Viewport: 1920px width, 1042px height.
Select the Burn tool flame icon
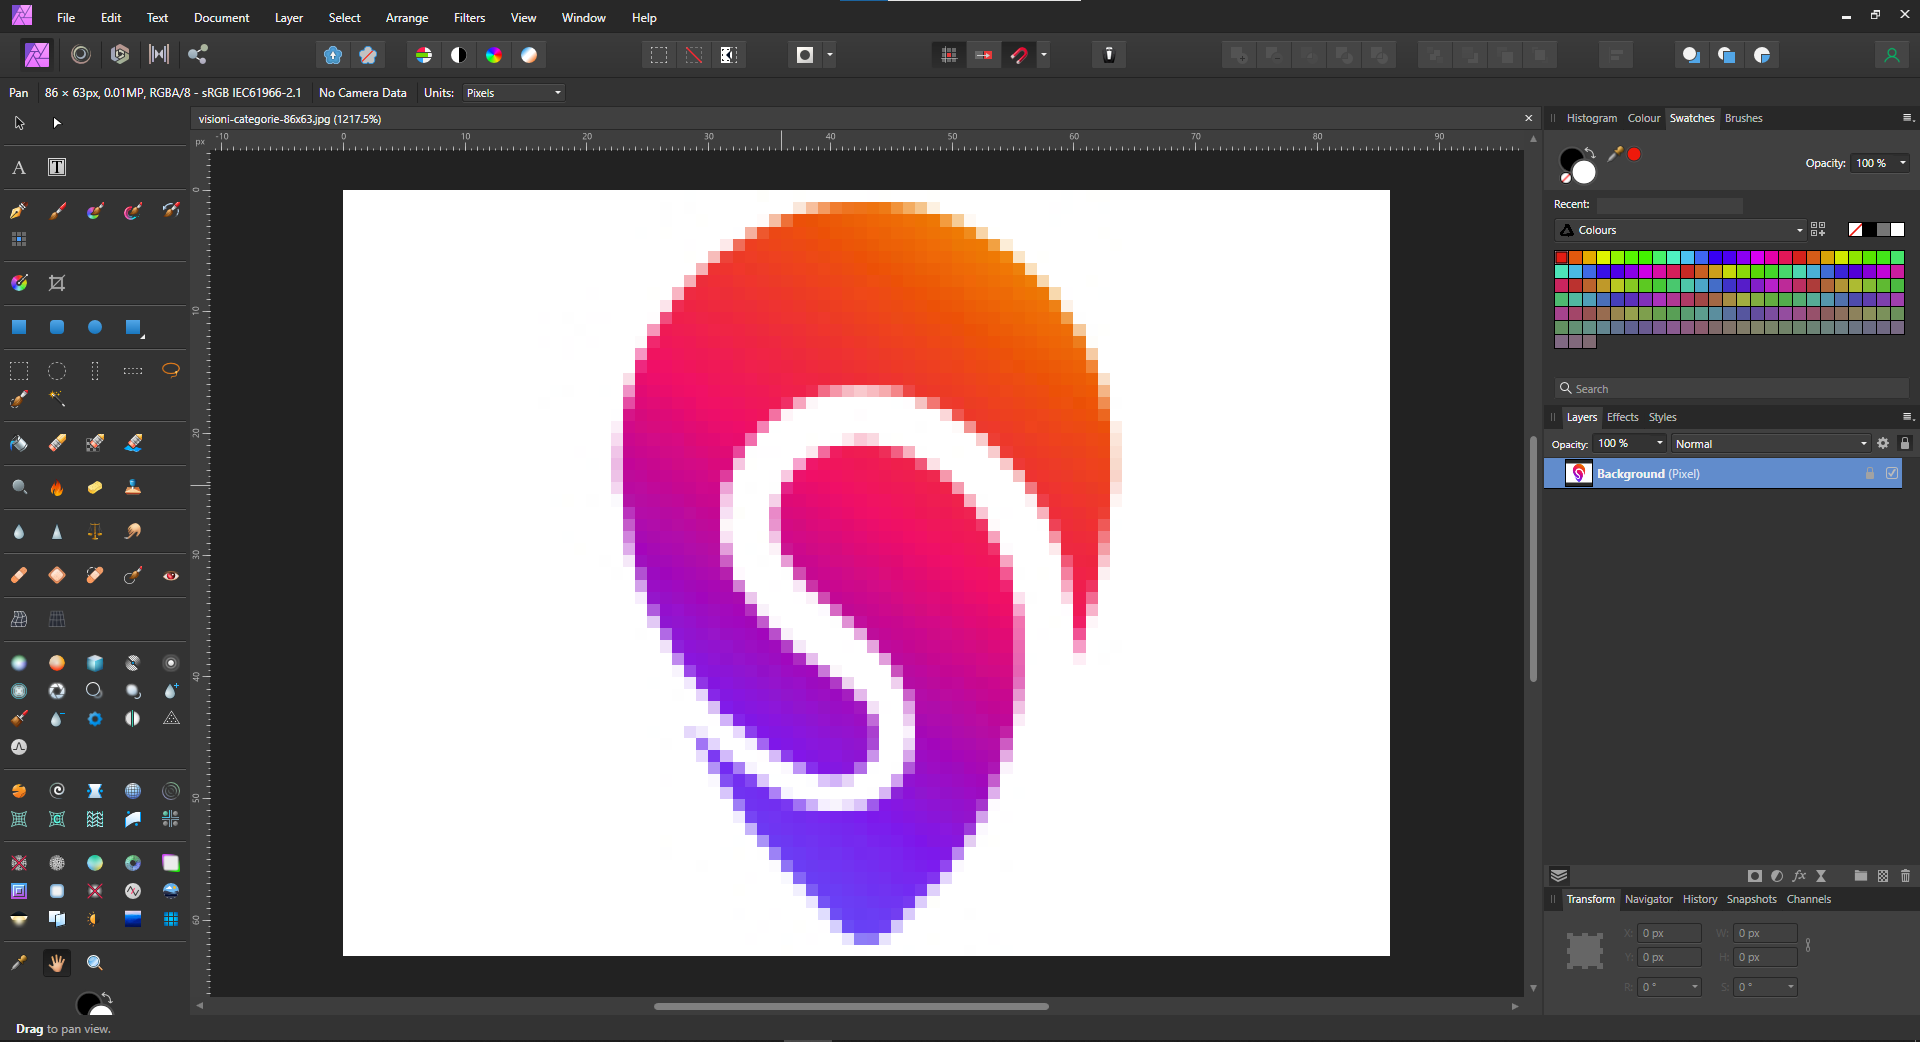pyautogui.click(x=57, y=487)
